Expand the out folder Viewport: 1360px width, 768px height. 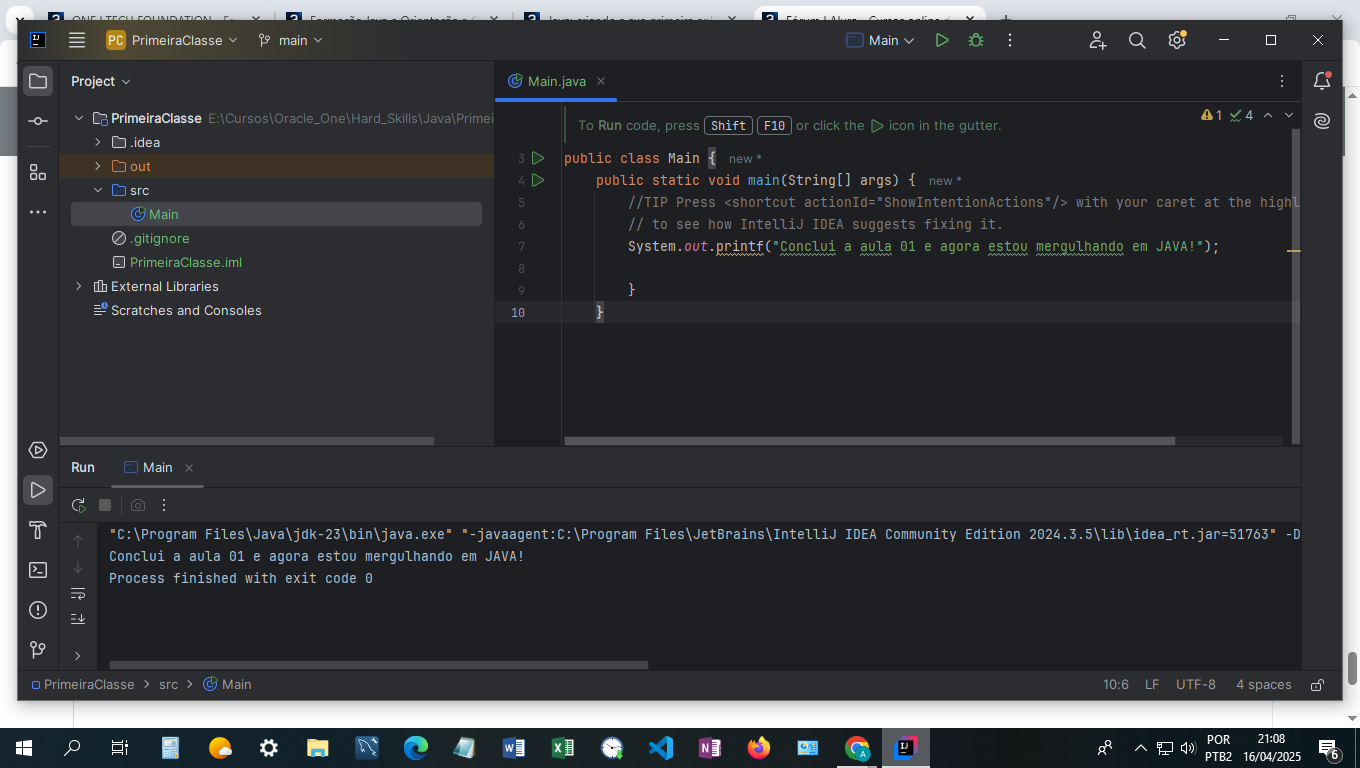[98, 166]
